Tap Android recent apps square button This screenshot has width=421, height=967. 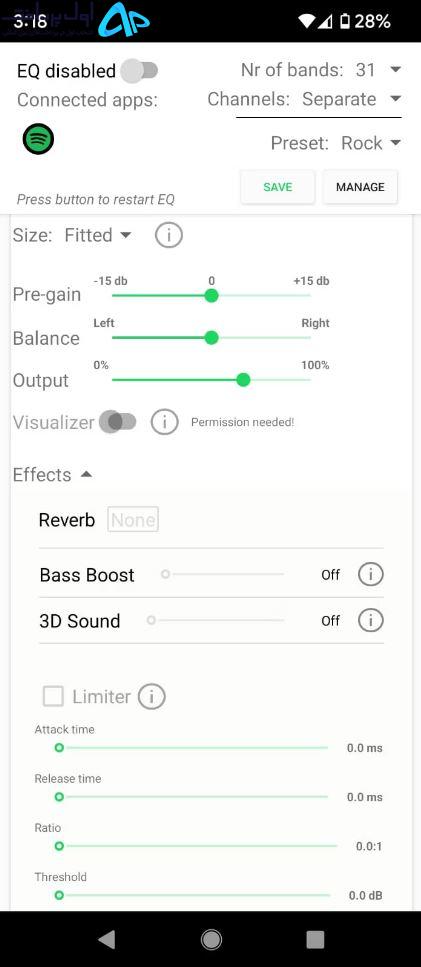(x=315, y=939)
